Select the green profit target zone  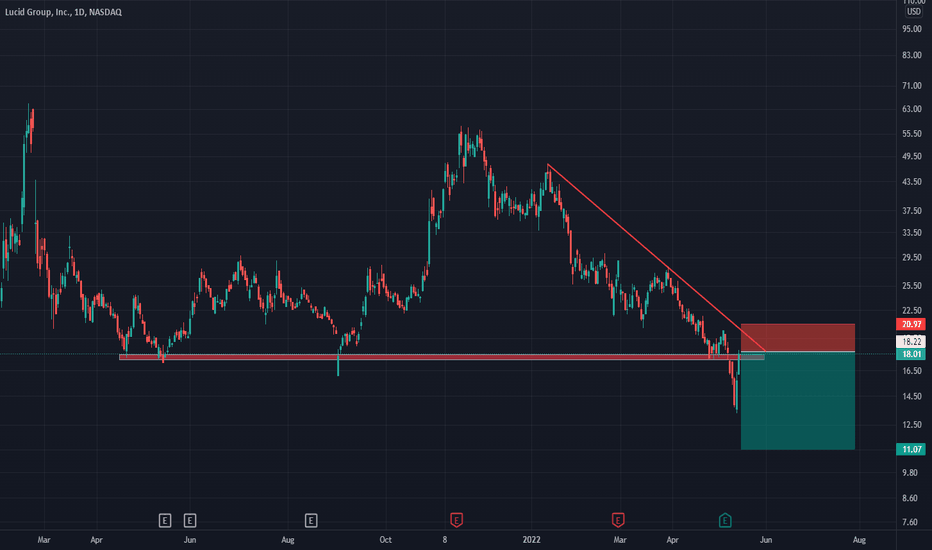tap(798, 401)
